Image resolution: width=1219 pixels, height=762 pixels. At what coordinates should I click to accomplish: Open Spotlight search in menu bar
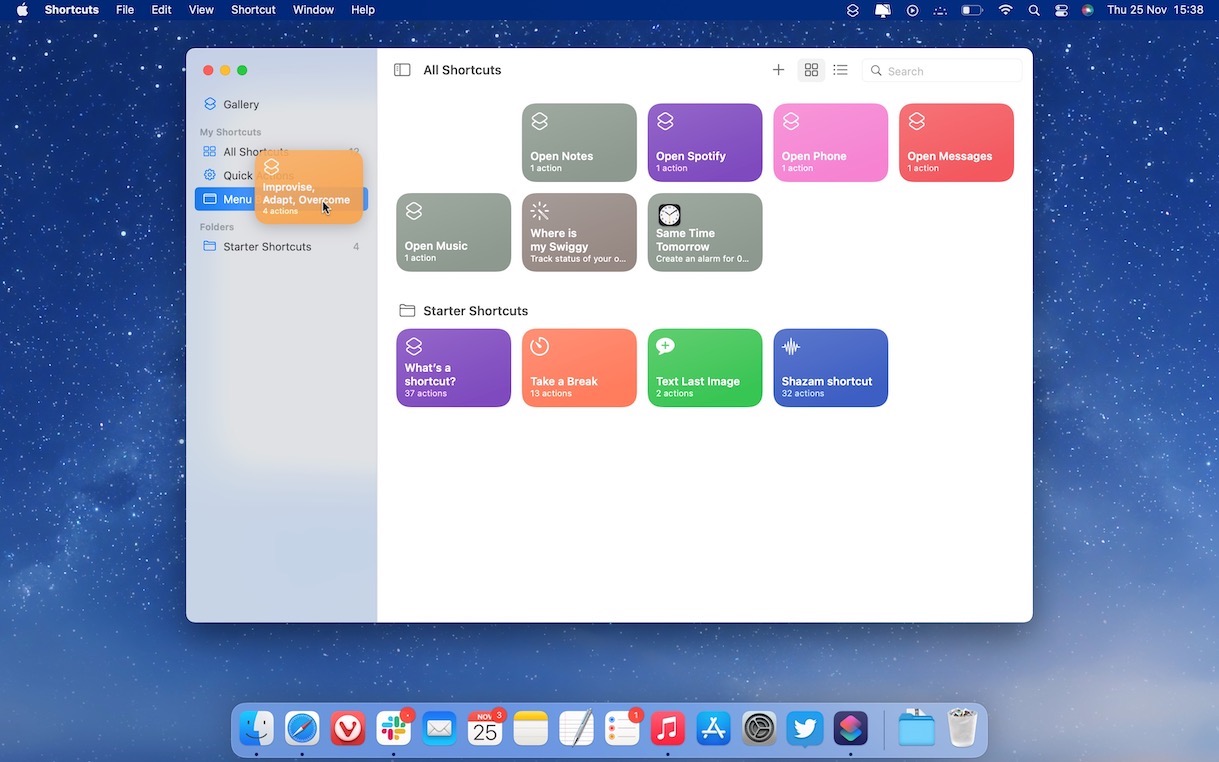(1034, 10)
